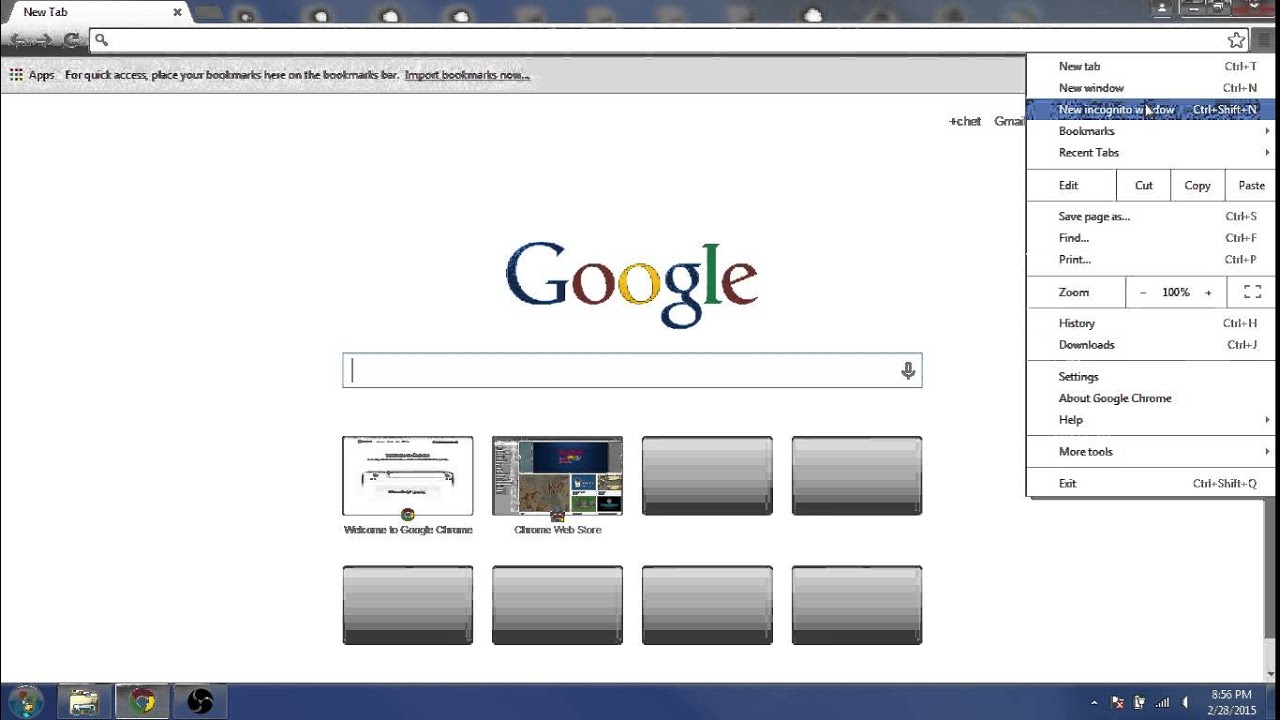Choose Exit from the Chrome menu

click(1152, 484)
